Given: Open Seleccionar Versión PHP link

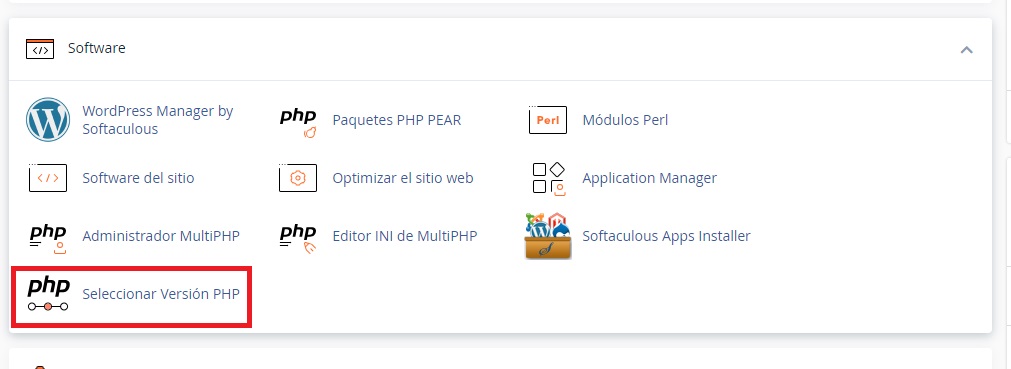Looking at the screenshot, I should coord(161,294).
